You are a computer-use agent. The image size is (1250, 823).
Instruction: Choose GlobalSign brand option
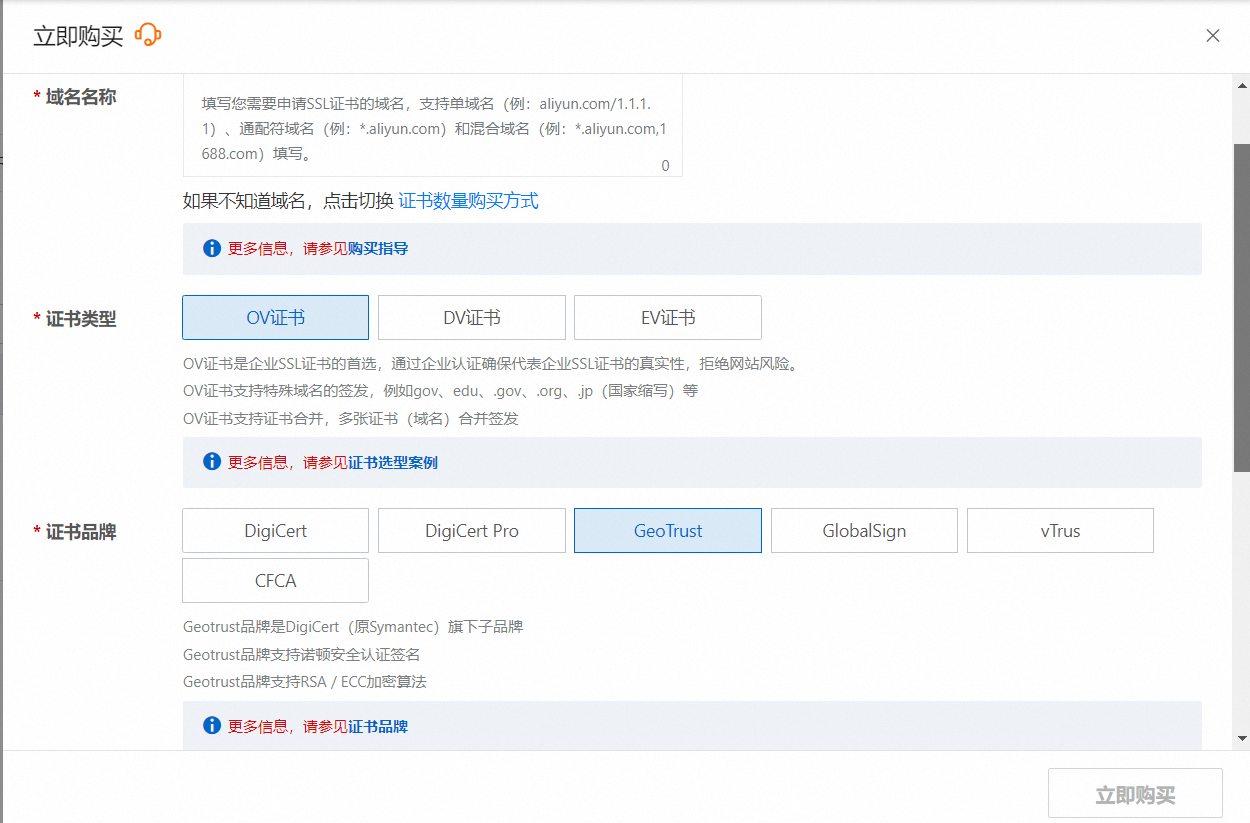[x=864, y=531]
